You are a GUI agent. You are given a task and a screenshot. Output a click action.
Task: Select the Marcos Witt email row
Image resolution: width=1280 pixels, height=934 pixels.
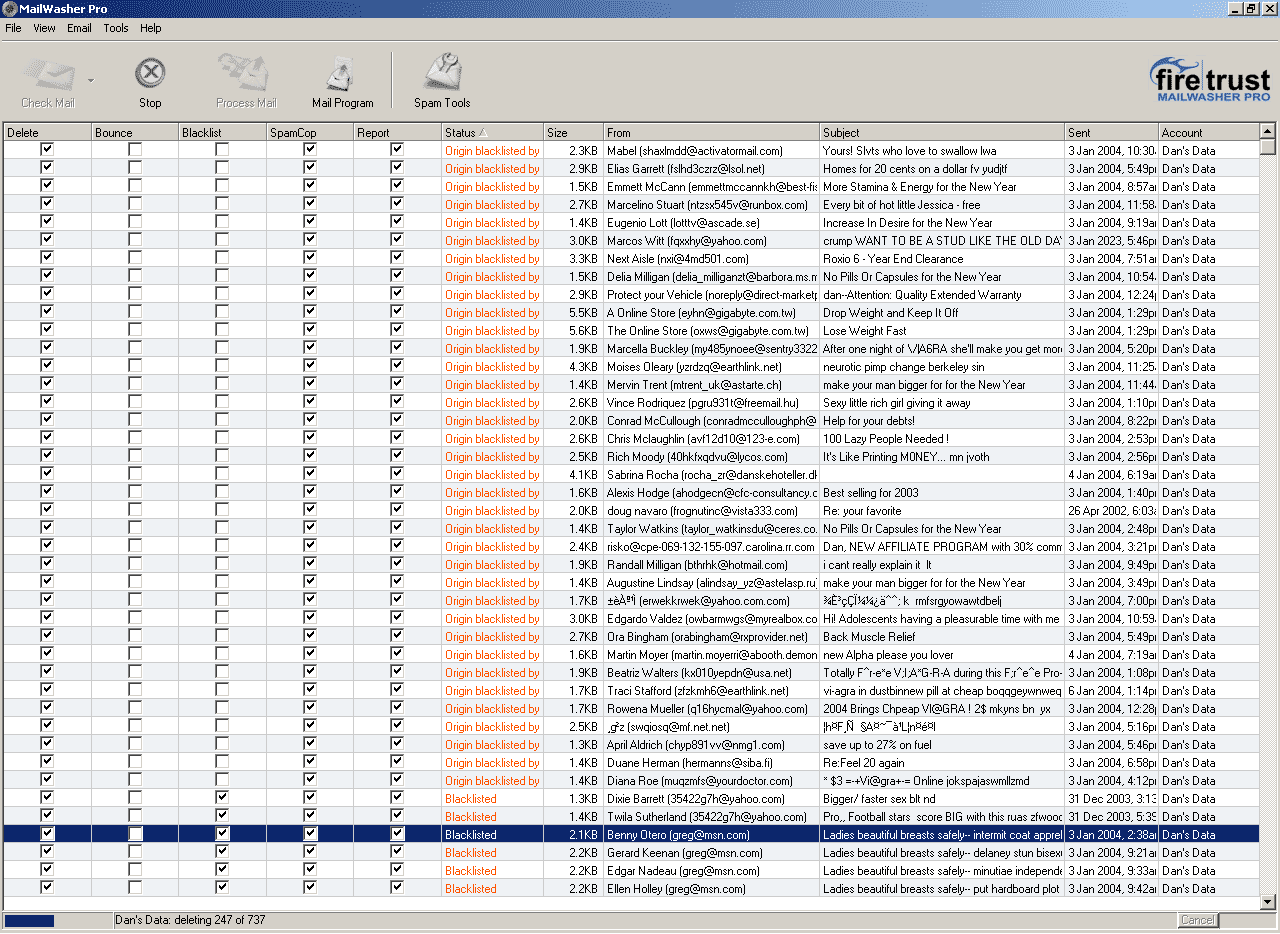[630, 240]
